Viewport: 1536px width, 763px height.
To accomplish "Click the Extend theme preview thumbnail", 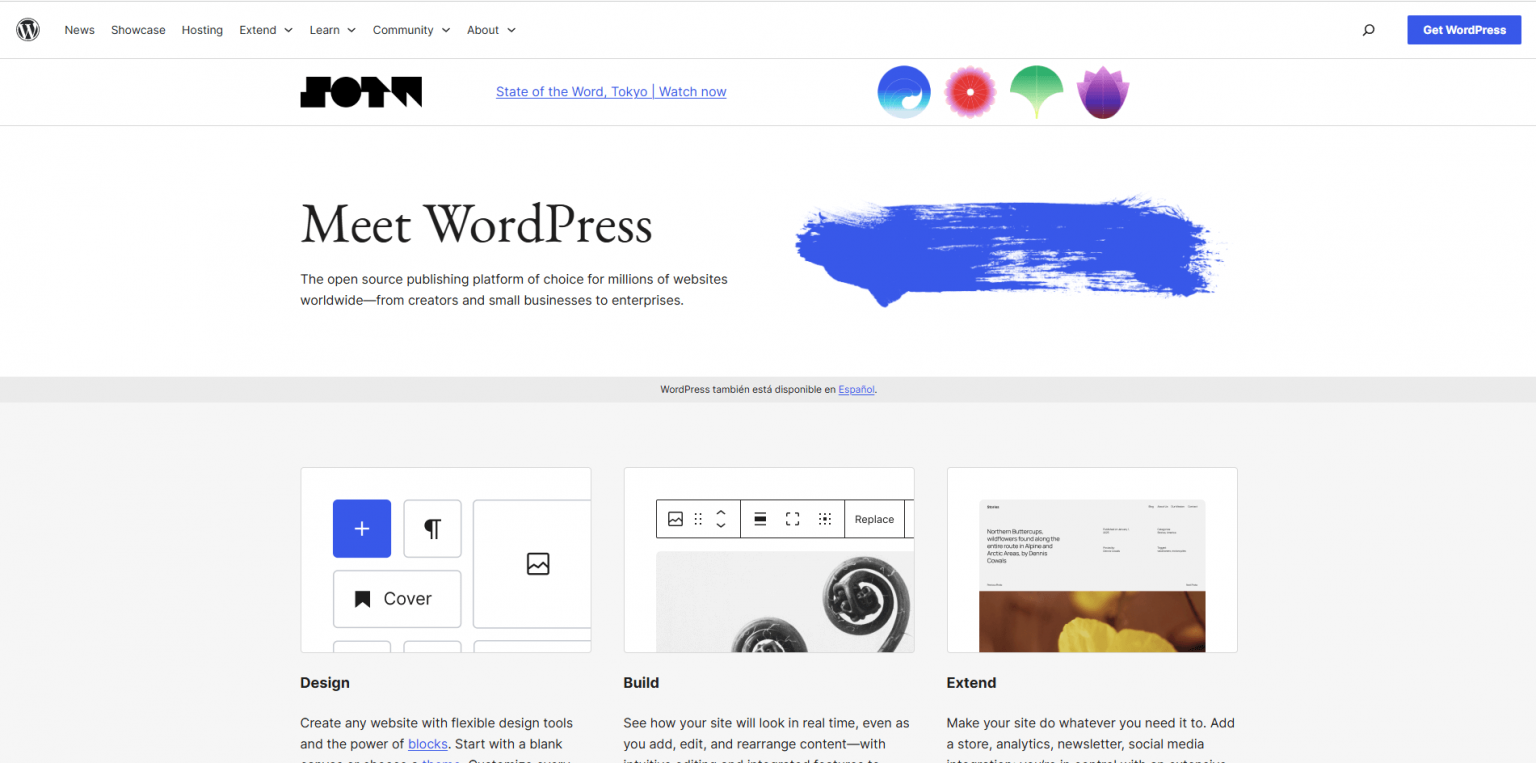I will coord(1092,560).
